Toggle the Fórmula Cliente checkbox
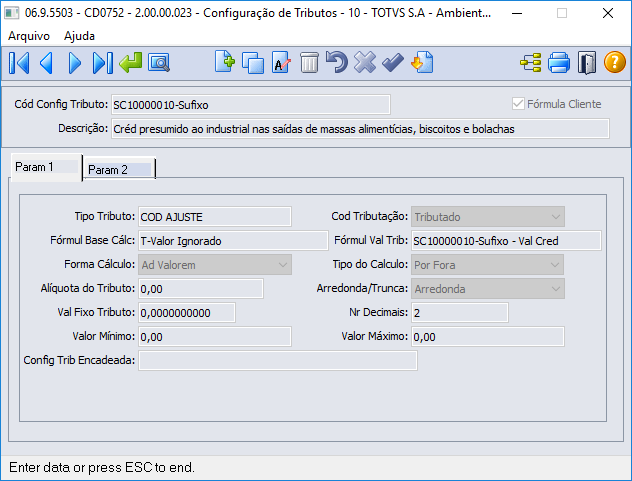 [518, 104]
